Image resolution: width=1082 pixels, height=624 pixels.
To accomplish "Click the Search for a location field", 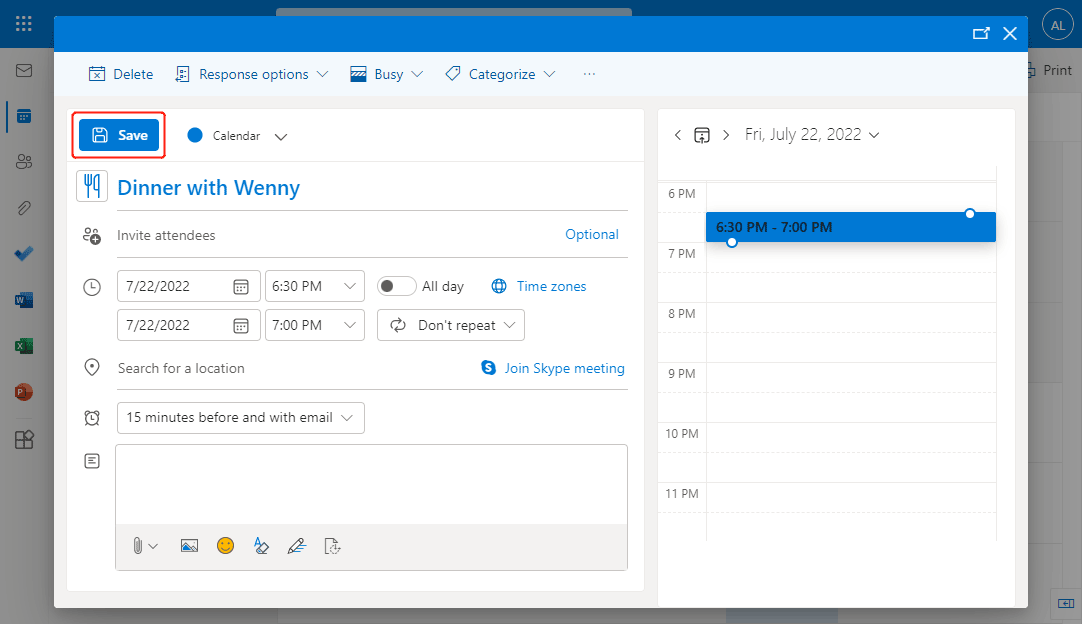I will [x=293, y=368].
